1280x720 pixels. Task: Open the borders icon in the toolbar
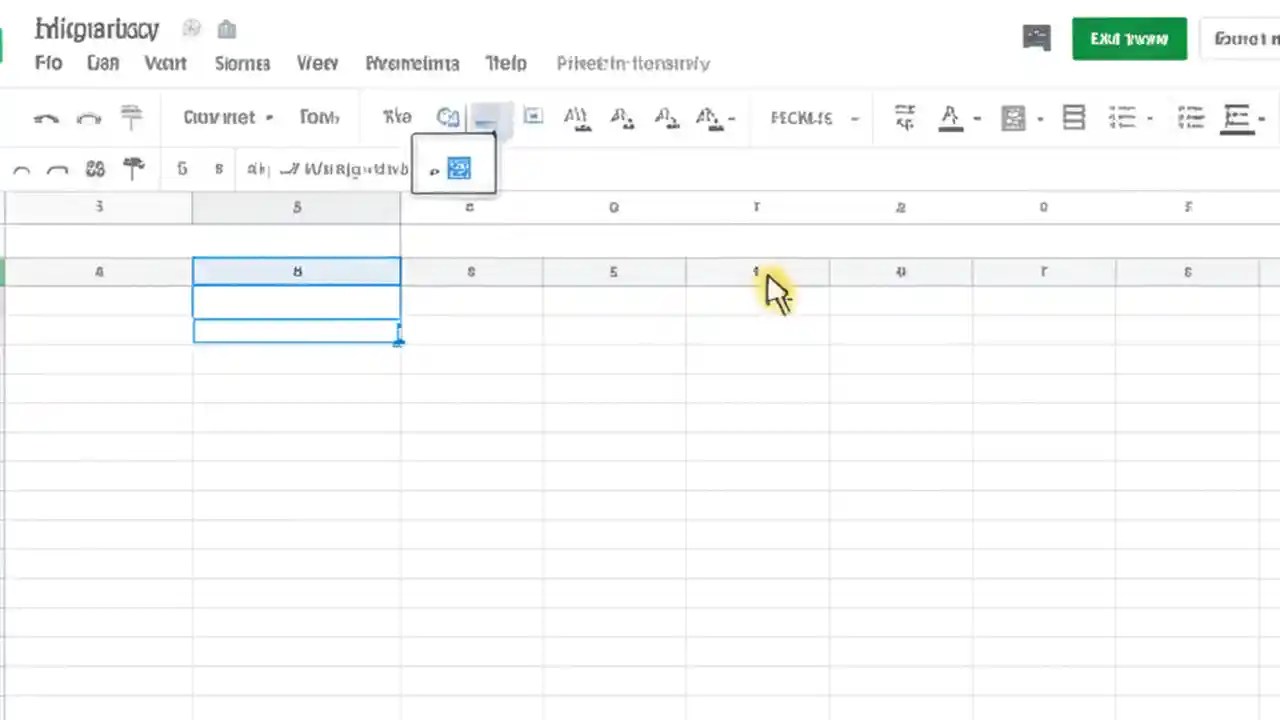click(x=1074, y=117)
